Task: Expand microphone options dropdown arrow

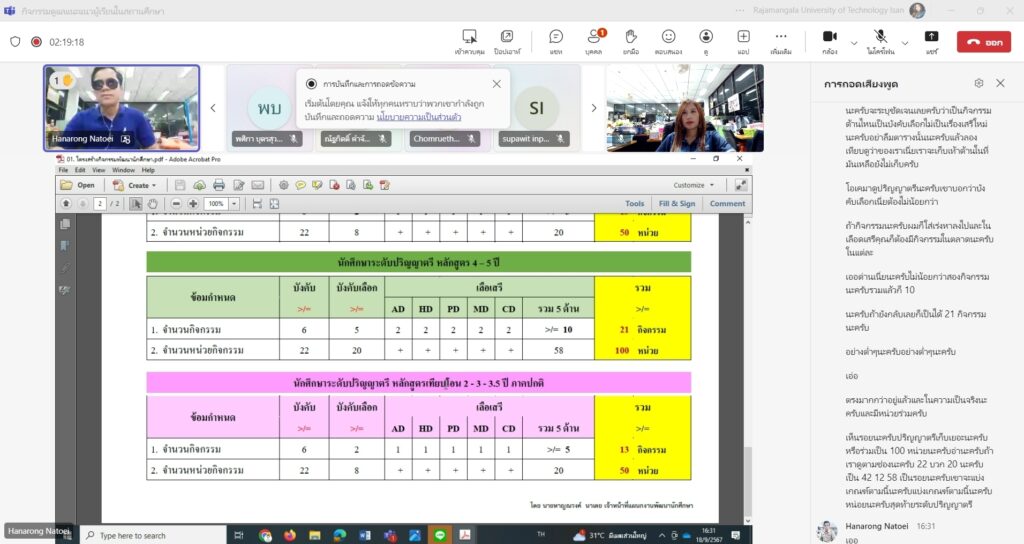Action: (906, 42)
